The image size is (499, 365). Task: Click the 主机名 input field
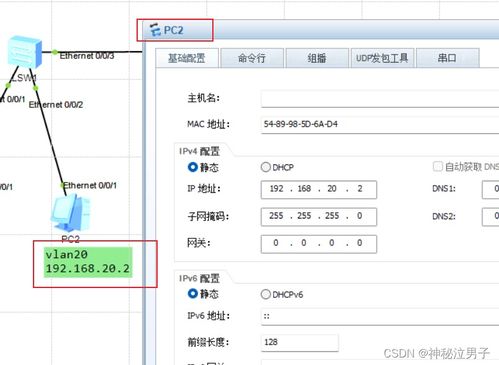click(380, 98)
